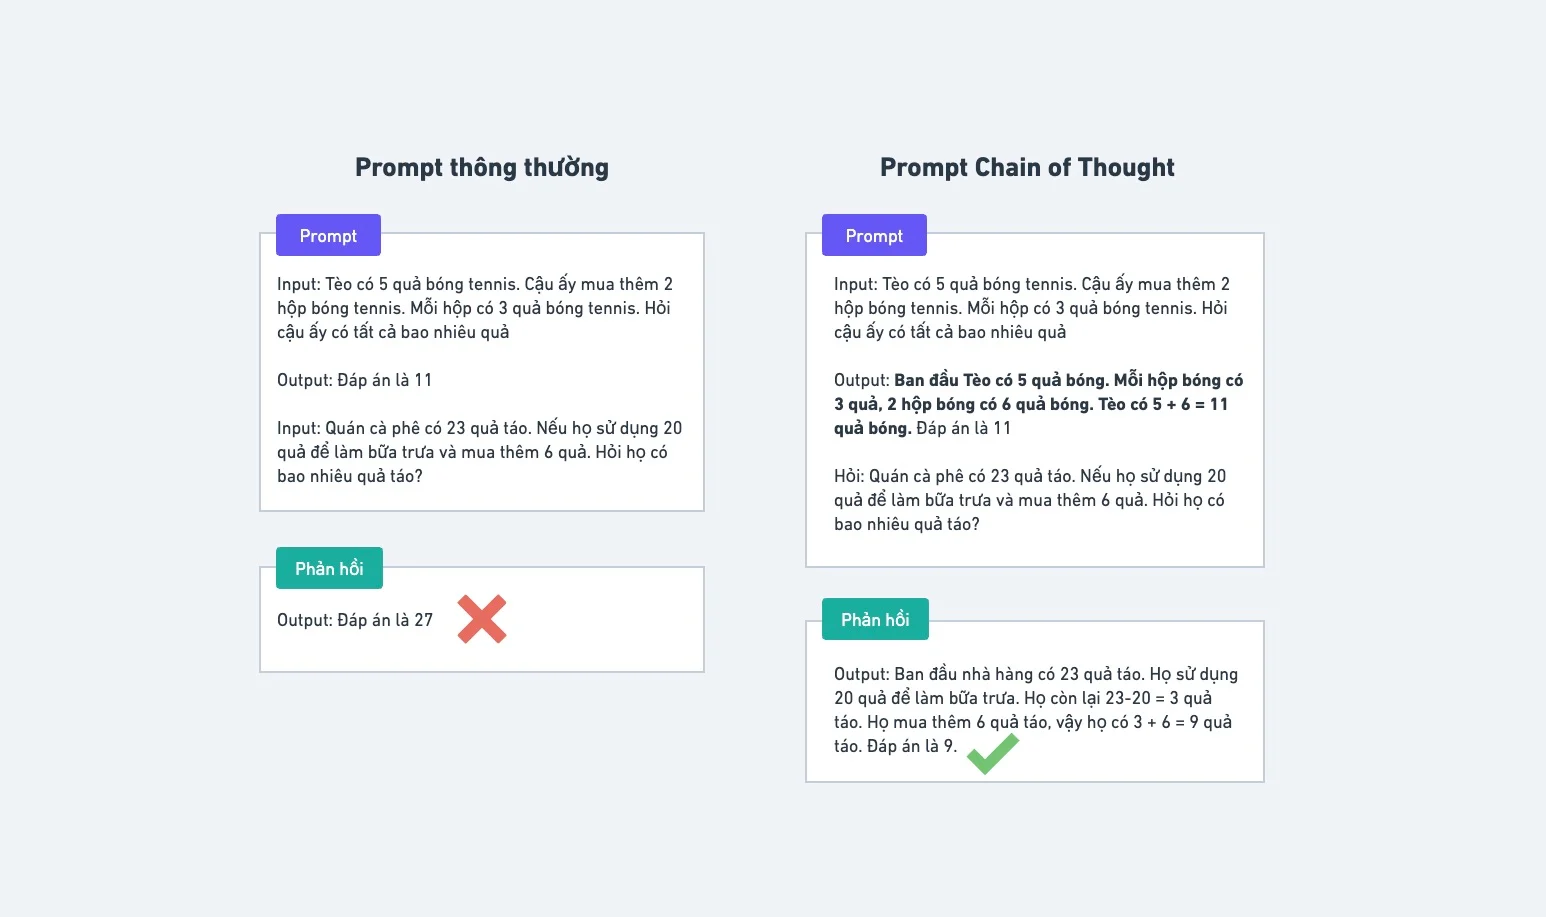Click the left tennis ball Input paragraph

click(x=475, y=308)
